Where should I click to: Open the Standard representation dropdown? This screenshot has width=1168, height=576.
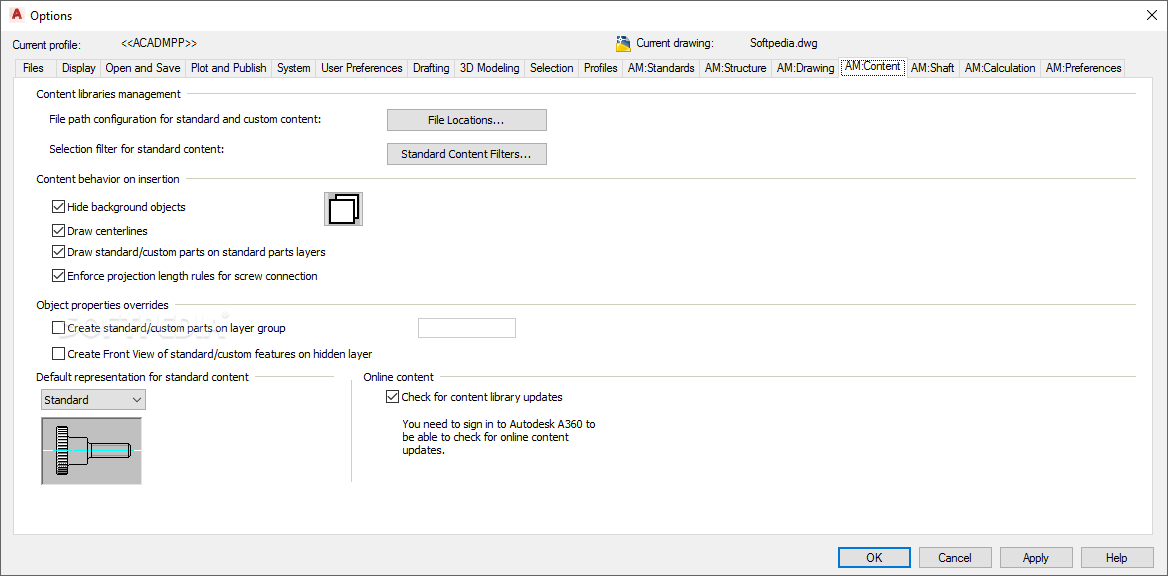pos(94,400)
